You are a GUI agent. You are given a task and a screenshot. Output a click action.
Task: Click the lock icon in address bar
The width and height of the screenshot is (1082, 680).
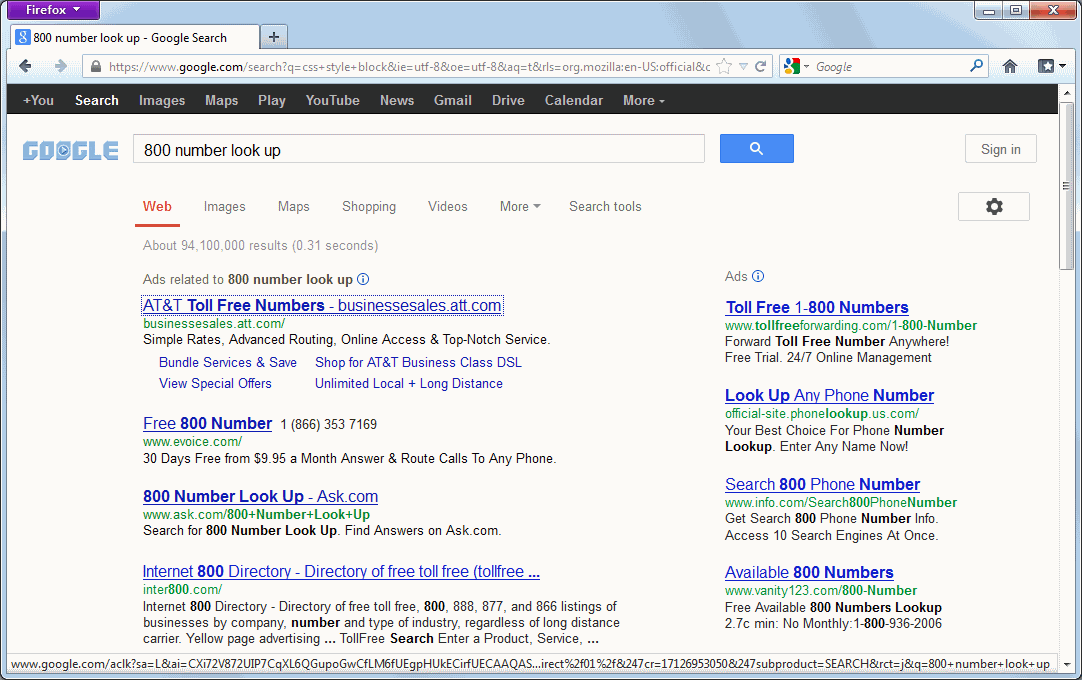96,66
